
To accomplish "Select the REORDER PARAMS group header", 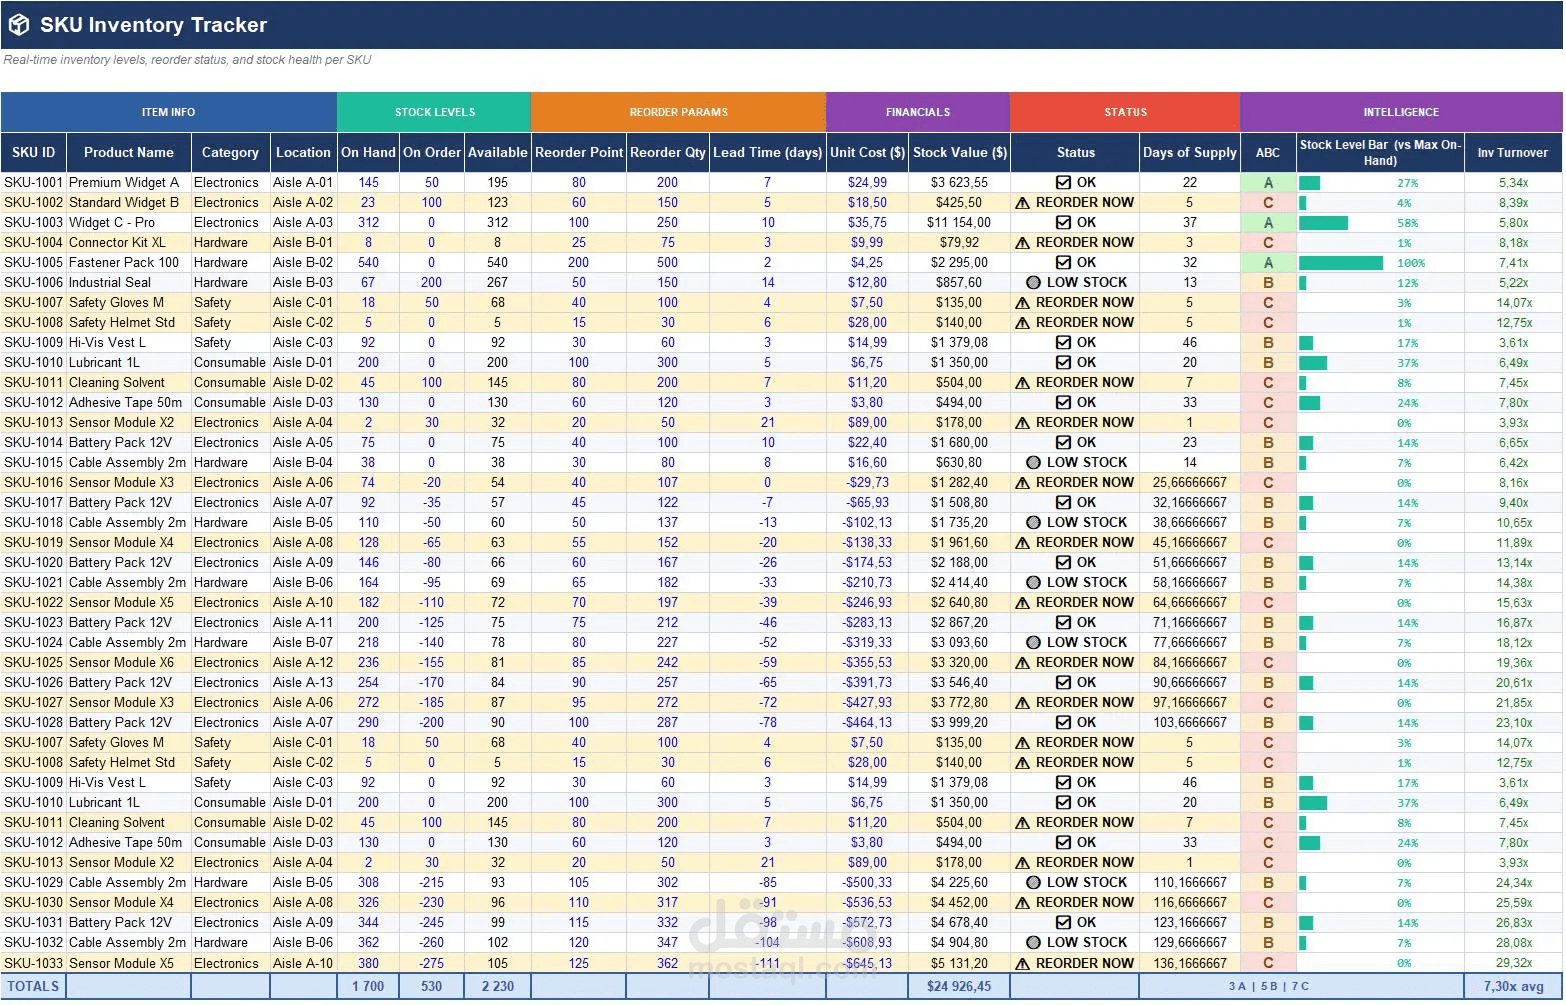I will pos(679,112).
